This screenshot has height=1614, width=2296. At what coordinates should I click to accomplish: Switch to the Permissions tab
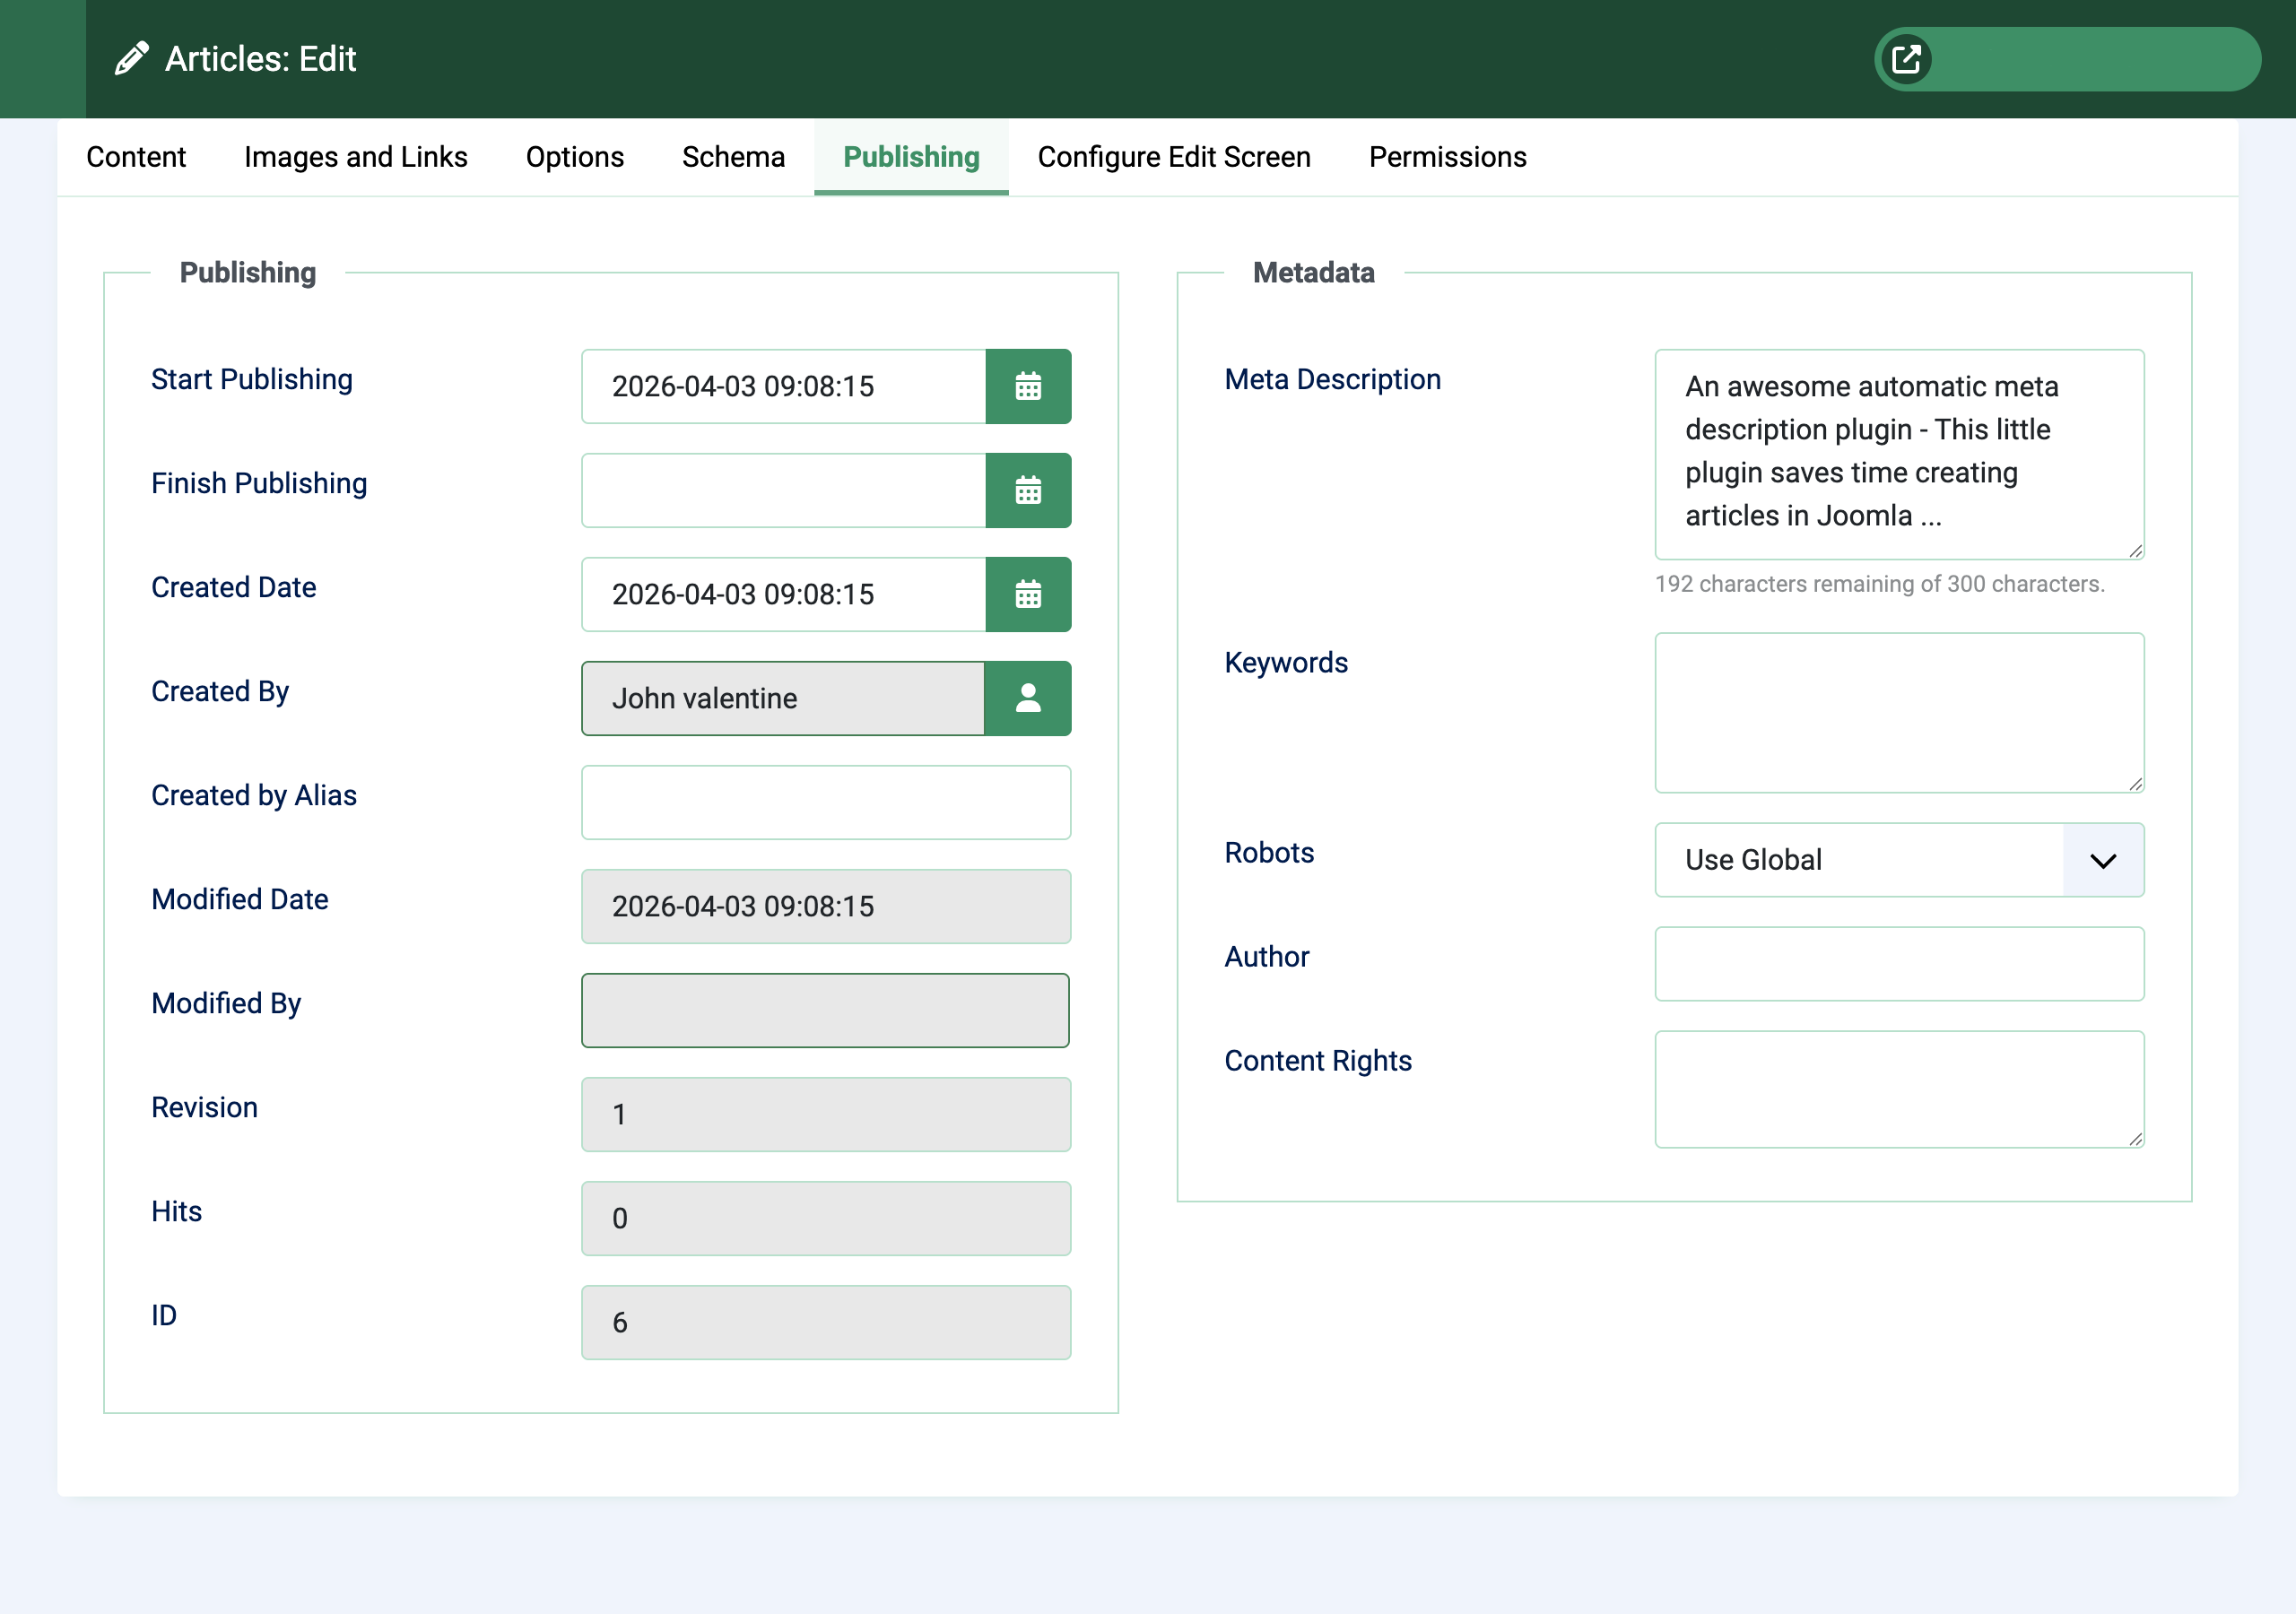(x=1447, y=157)
